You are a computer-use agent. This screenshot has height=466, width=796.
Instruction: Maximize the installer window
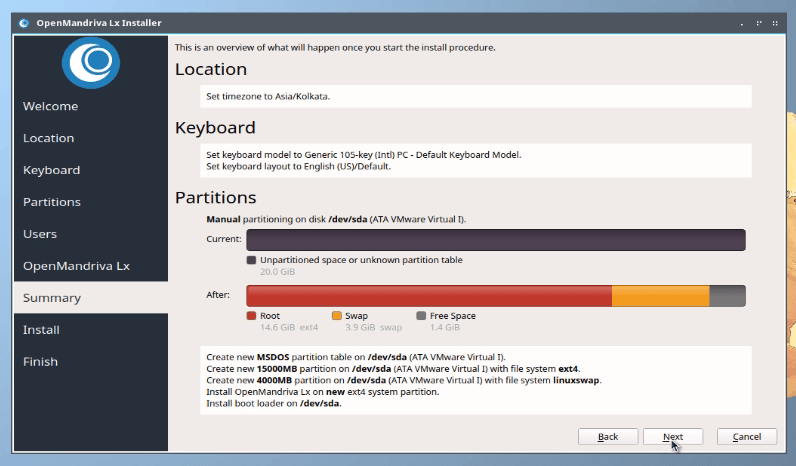click(759, 23)
